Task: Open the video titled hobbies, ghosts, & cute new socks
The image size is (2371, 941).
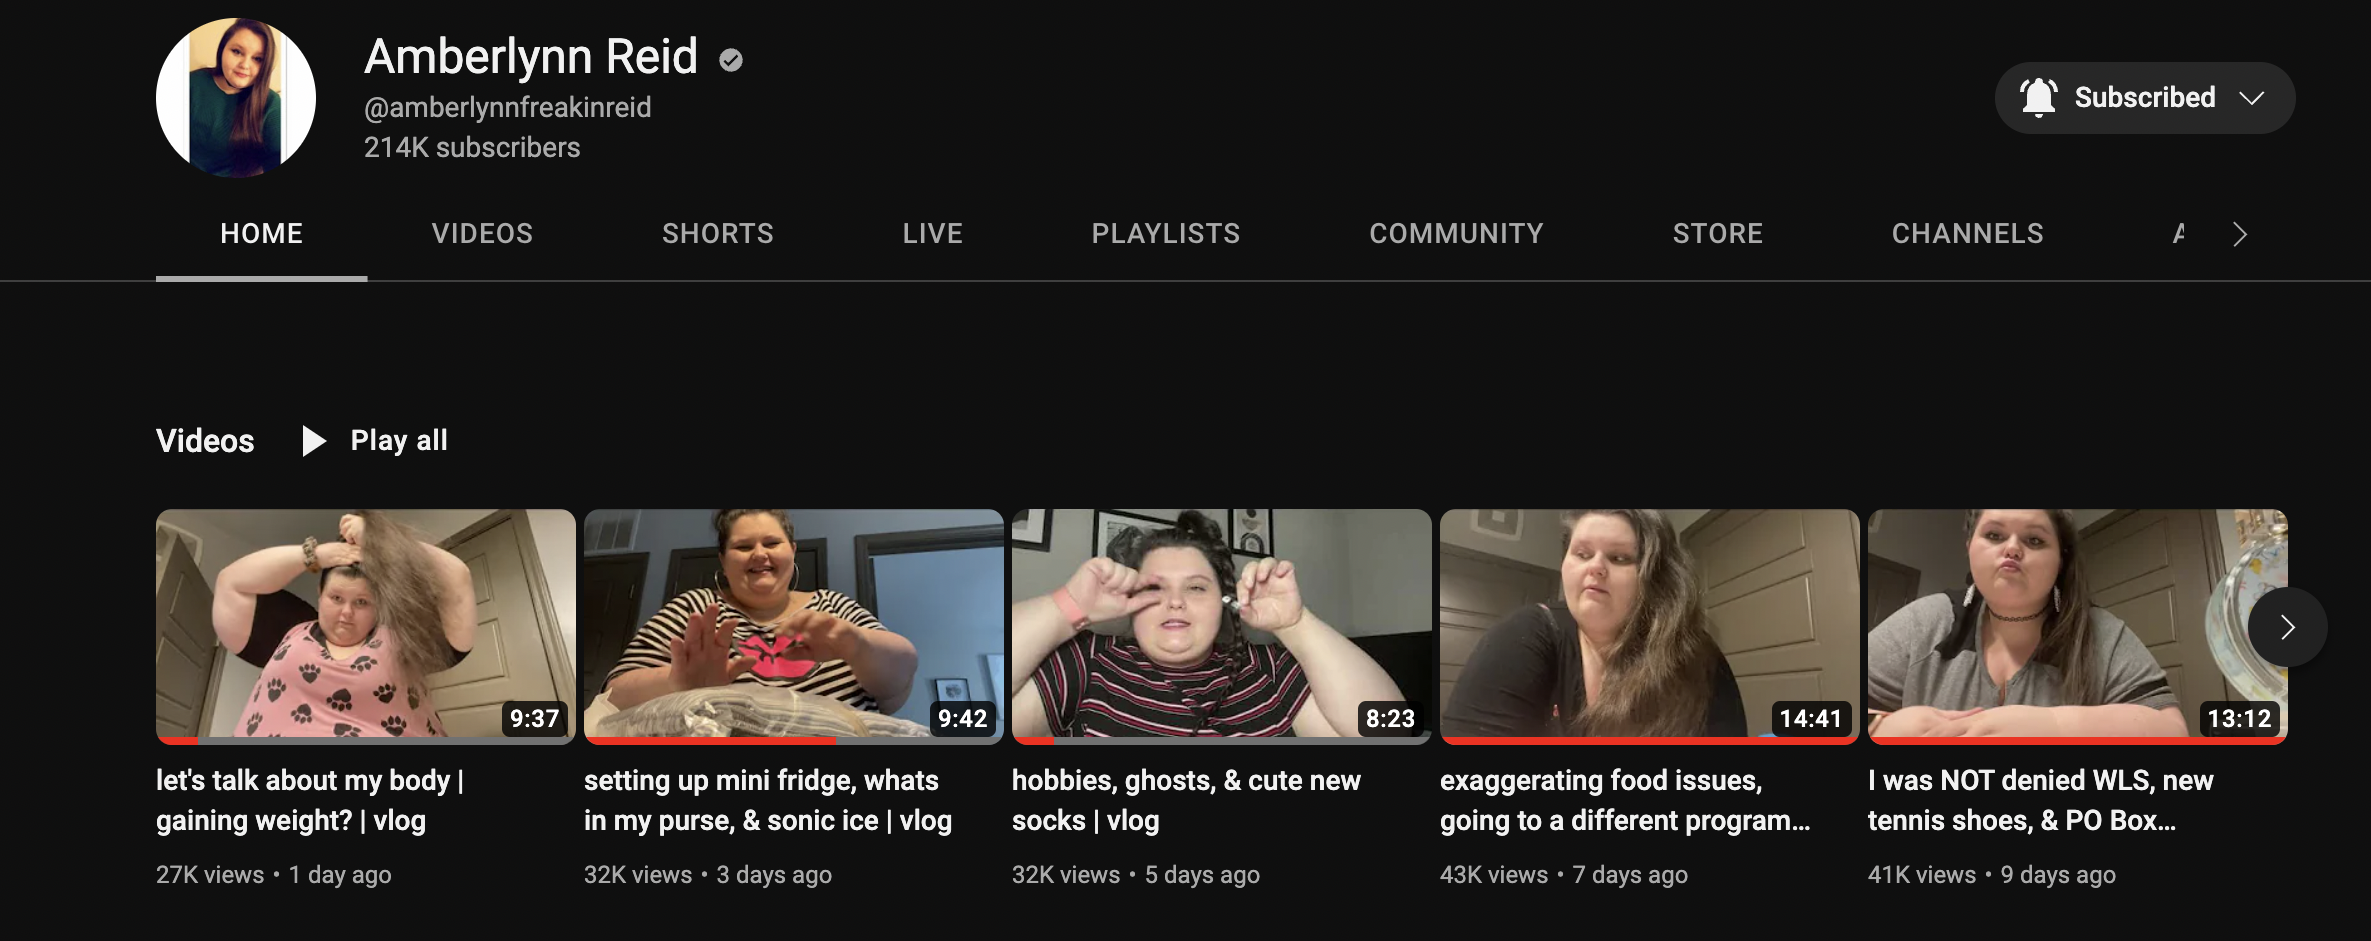Action: [1186, 800]
